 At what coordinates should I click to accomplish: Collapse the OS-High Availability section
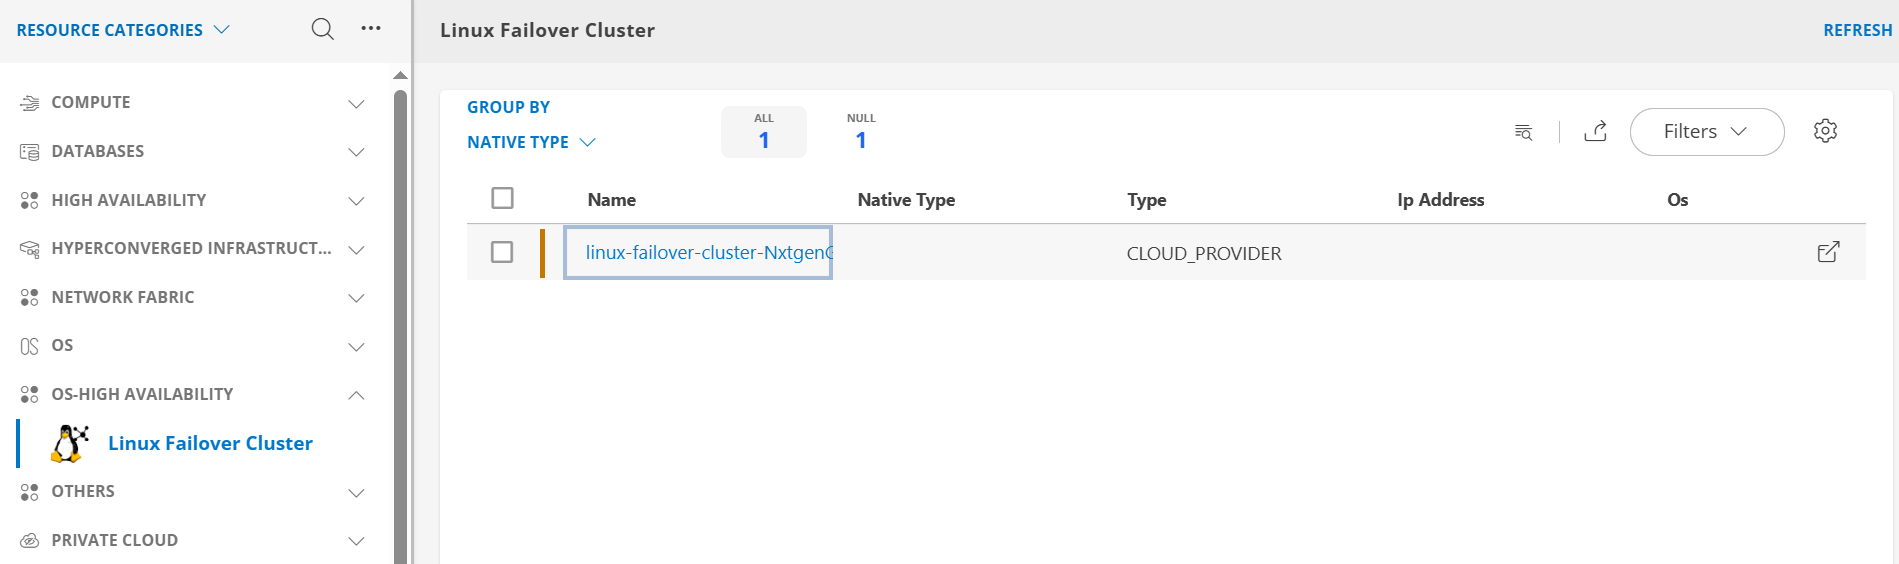(356, 395)
